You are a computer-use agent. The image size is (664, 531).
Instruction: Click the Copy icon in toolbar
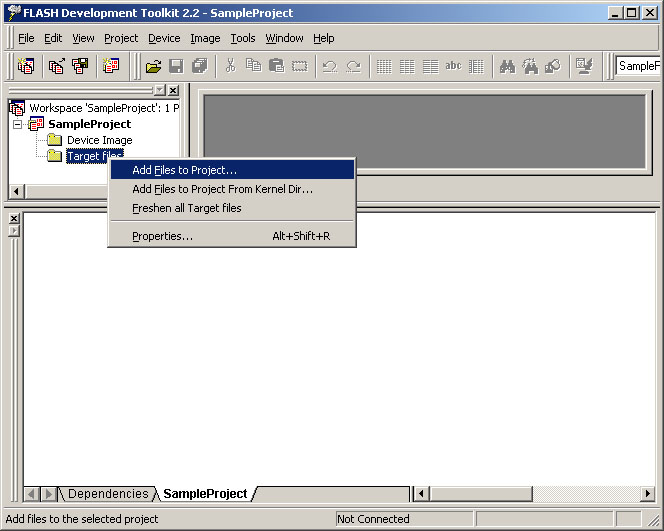point(253,66)
